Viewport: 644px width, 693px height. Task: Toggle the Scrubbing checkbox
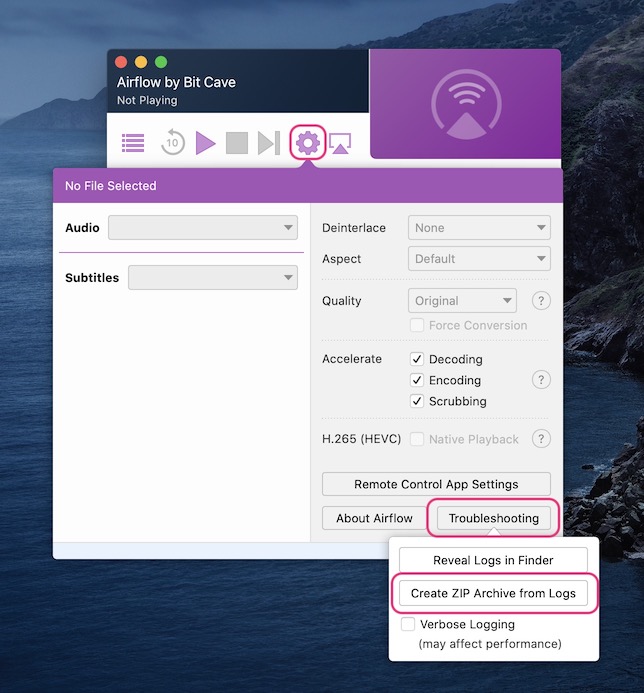[418, 401]
